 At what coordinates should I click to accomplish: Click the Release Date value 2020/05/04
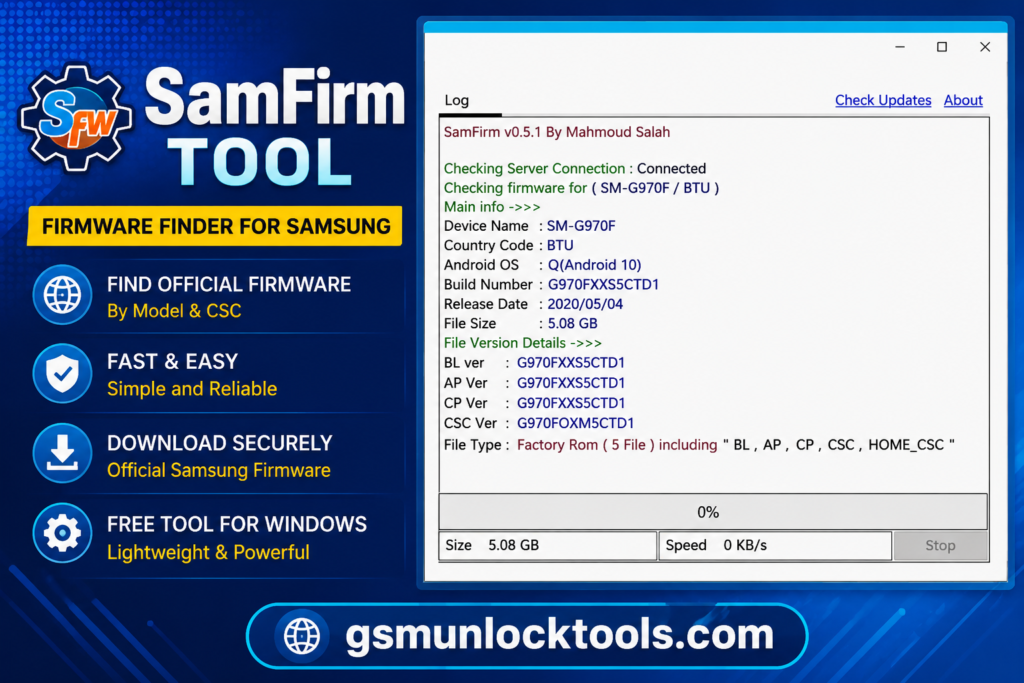click(585, 304)
